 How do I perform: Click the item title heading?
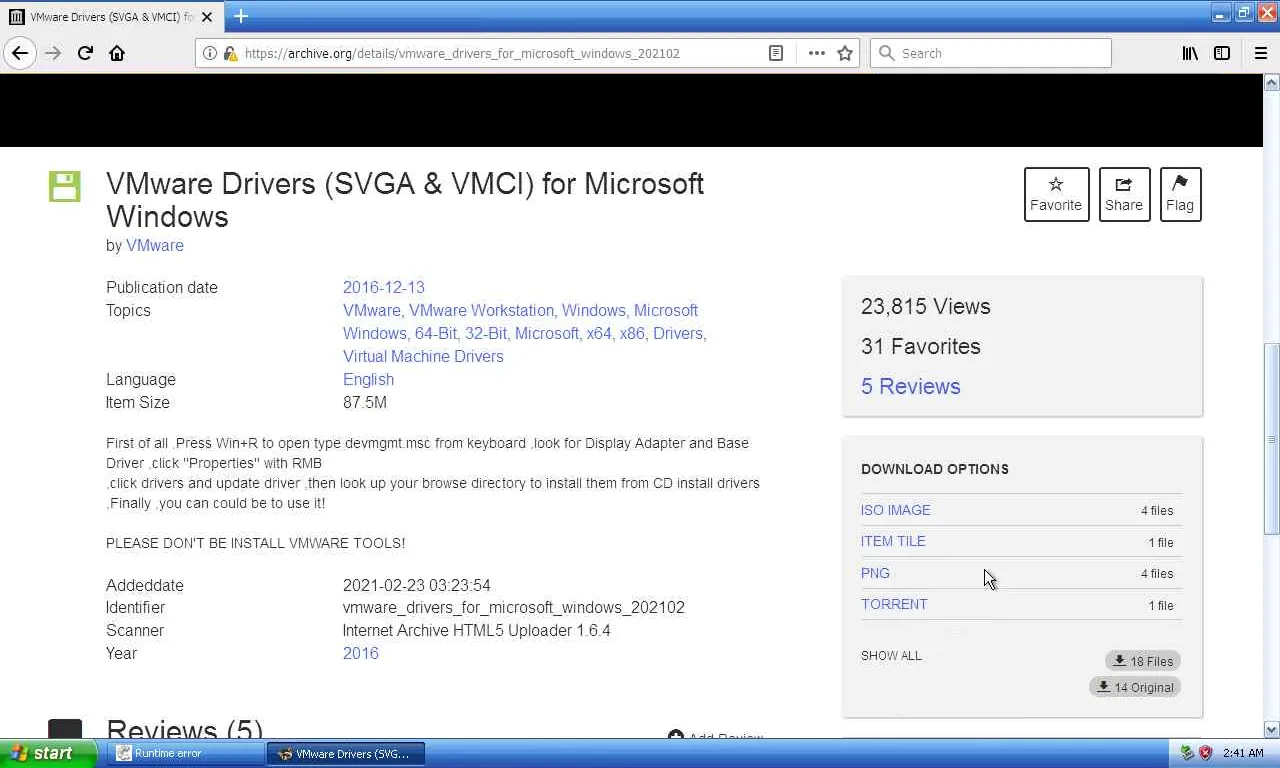click(x=405, y=200)
